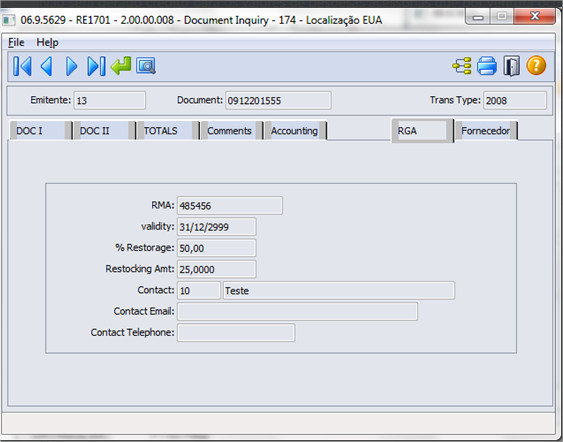The image size is (563, 442).
Task: Switch to the DOC II tab
Action: 104,131
